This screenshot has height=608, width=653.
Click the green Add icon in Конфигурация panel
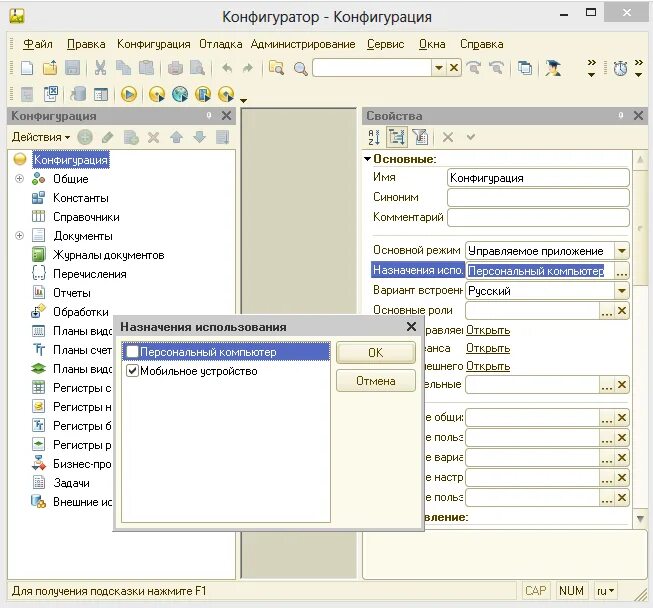[x=85, y=137]
